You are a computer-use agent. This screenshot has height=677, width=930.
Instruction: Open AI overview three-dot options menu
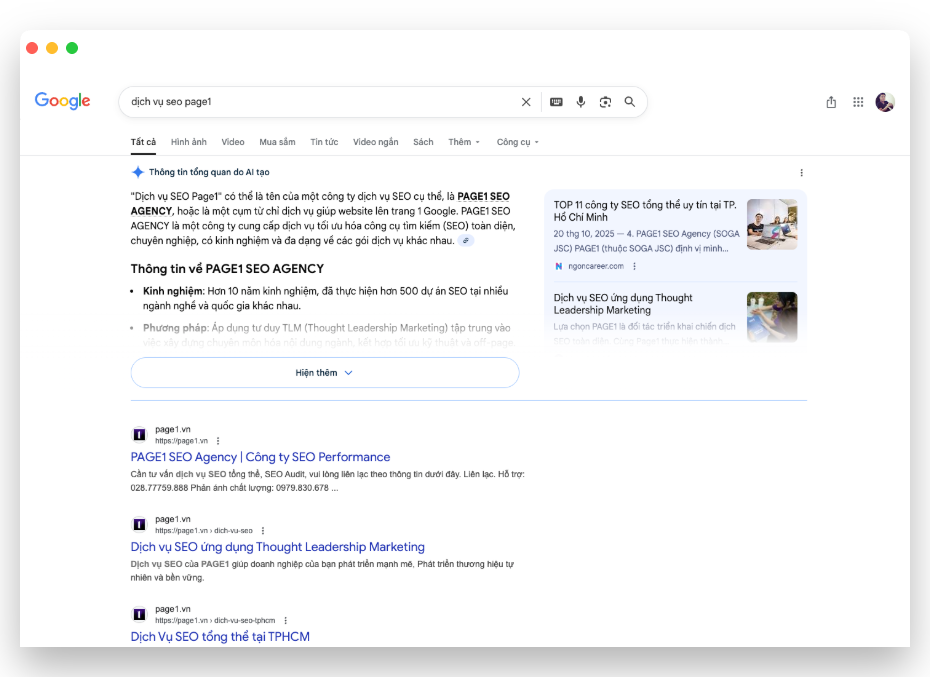(x=801, y=172)
